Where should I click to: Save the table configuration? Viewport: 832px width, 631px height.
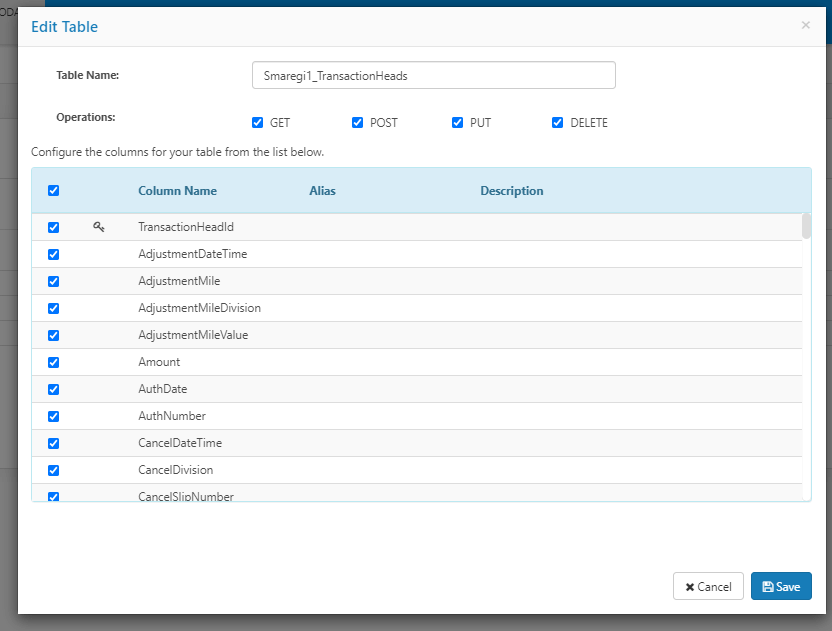click(x=780, y=586)
